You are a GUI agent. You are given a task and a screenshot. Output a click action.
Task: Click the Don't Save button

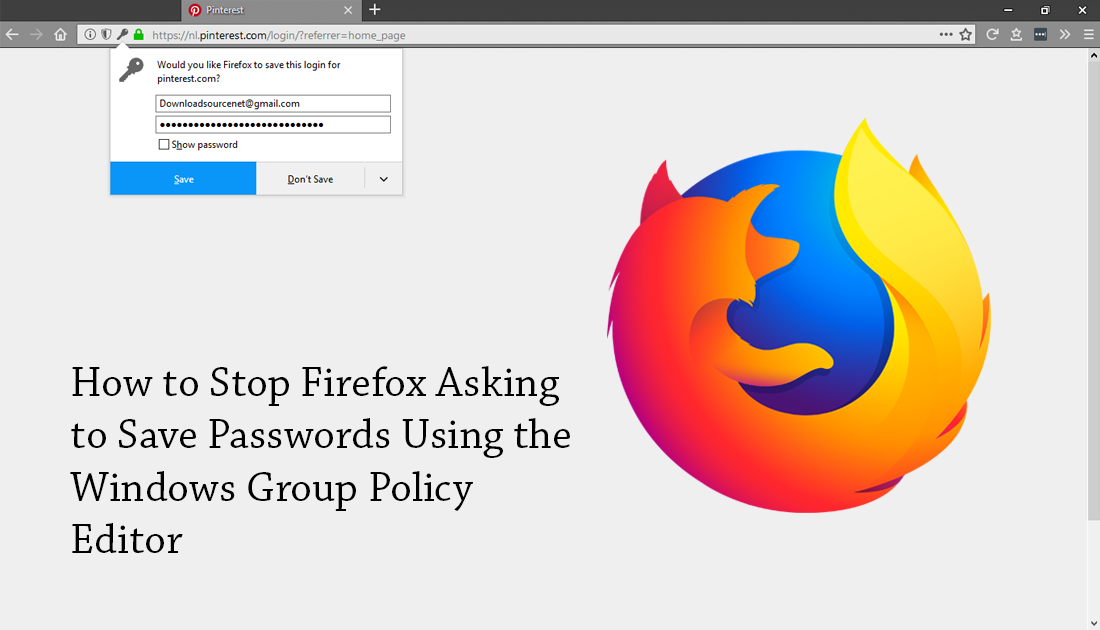point(310,179)
